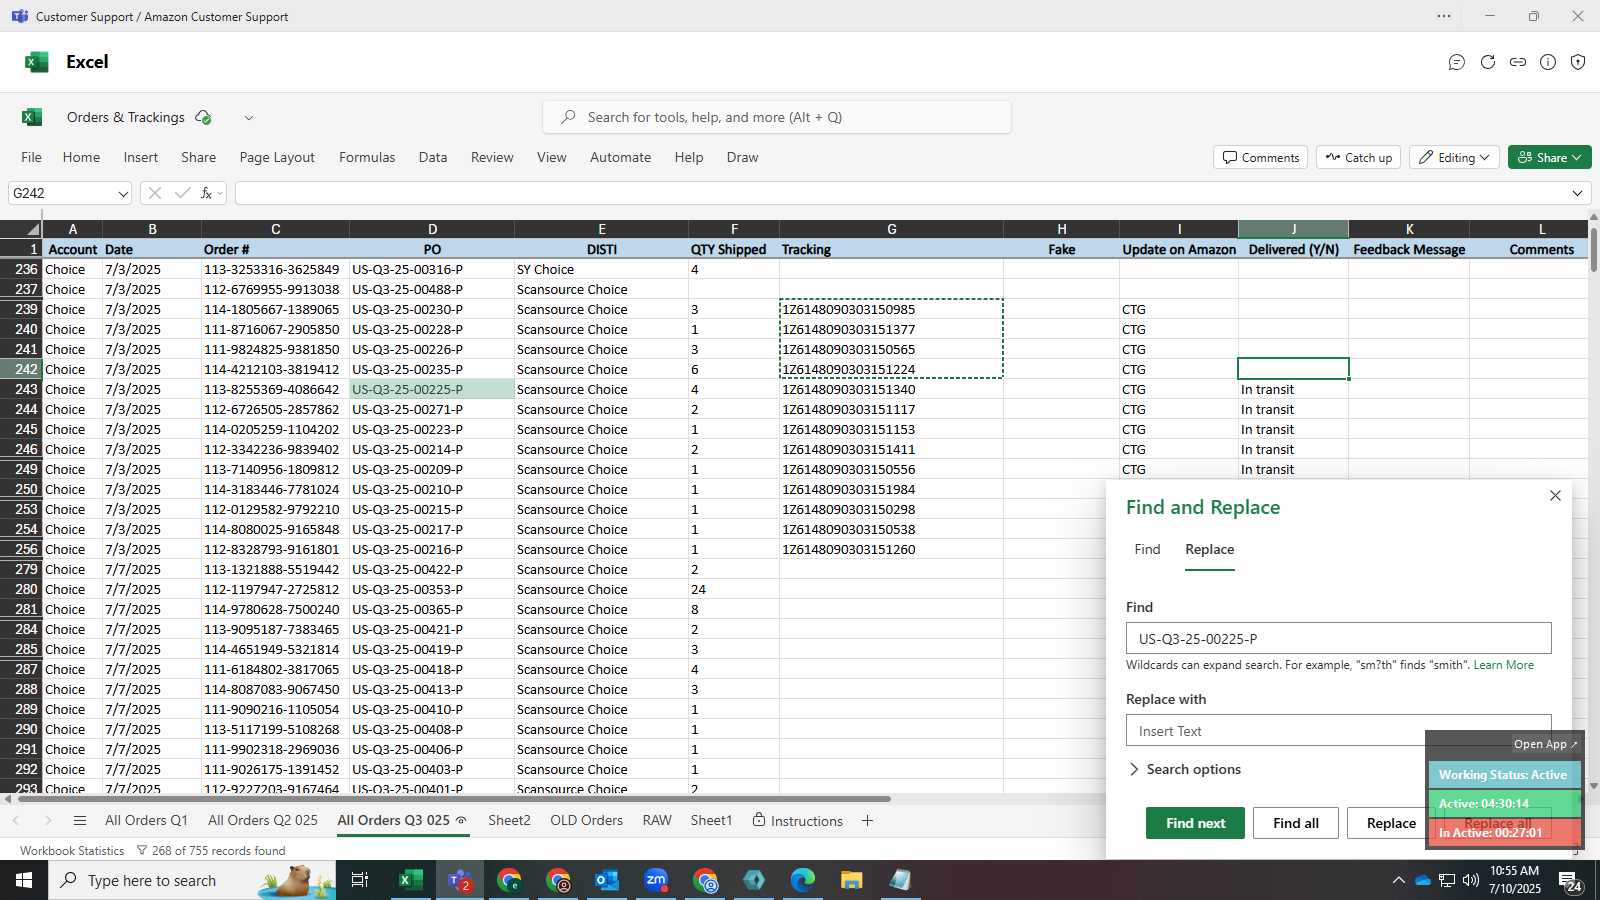The image size is (1600, 900).
Task: Open Windows Start menu
Action: (24, 880)
